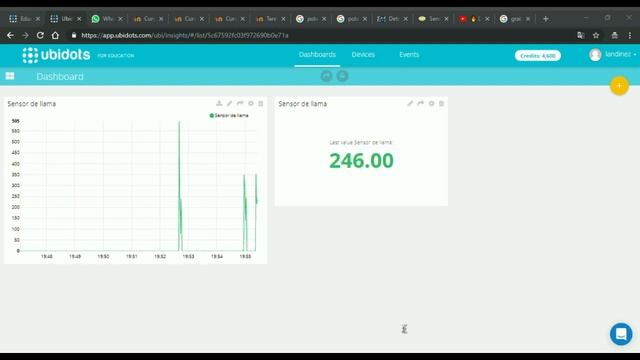Click the line chart widget title

31,104
